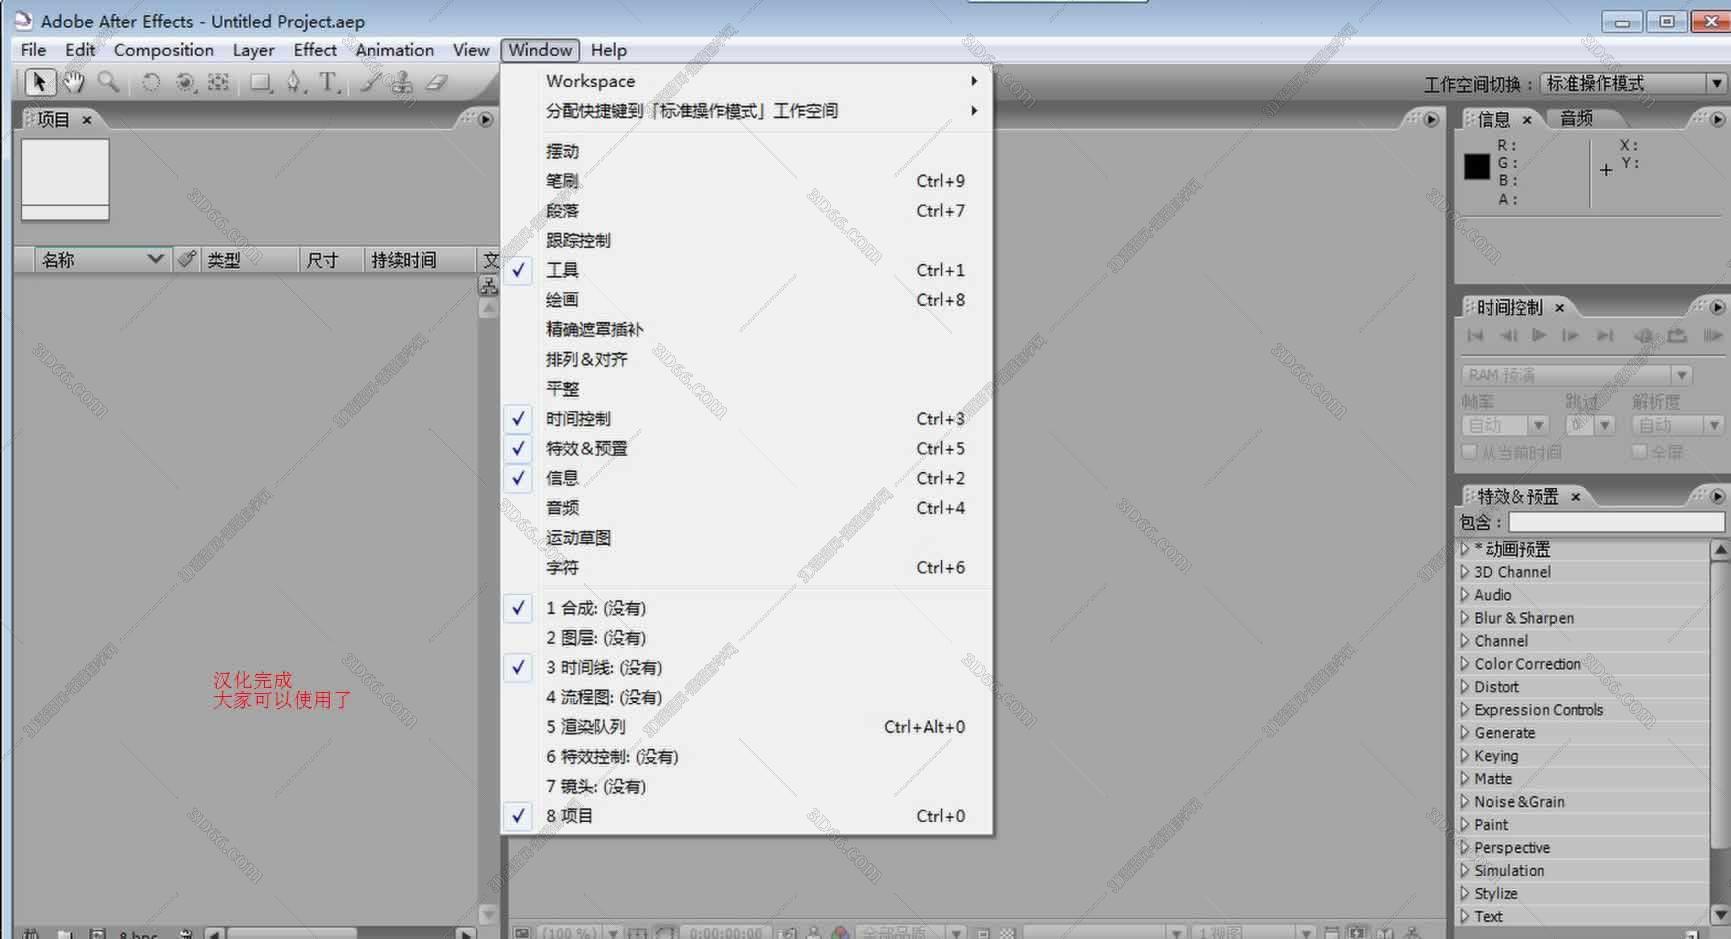This screenshot has height=939, width=1731.
Task: Click First Frame button in 时间控制
Action: (x=1475, y=335)
